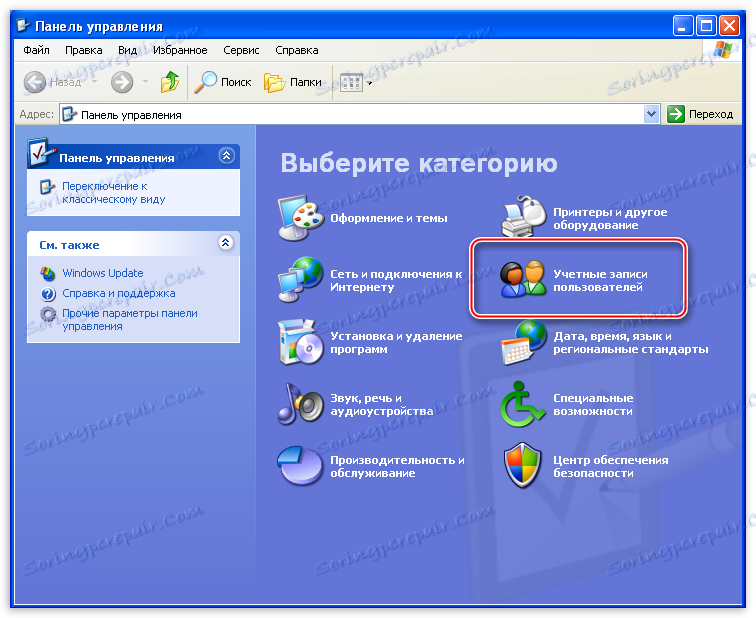Click the Производительность и обслуживание link
This screenshot has height=618, width=756.
397,467
